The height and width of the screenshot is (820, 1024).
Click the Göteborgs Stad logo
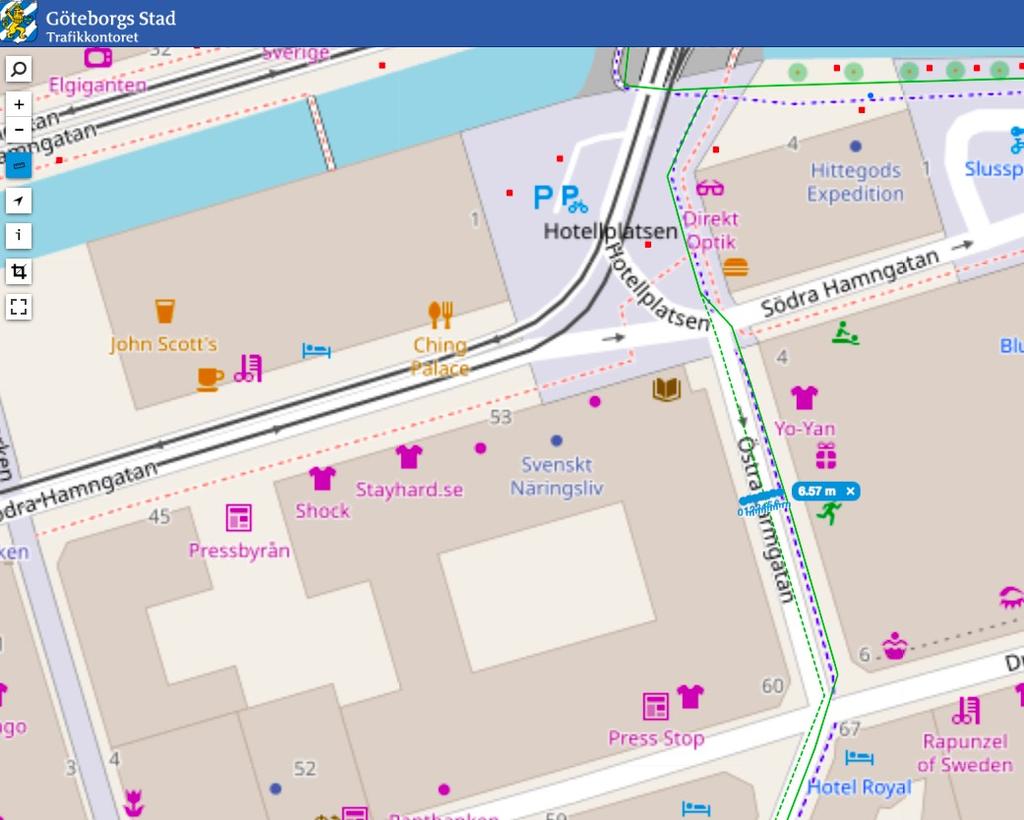(18, 22)
